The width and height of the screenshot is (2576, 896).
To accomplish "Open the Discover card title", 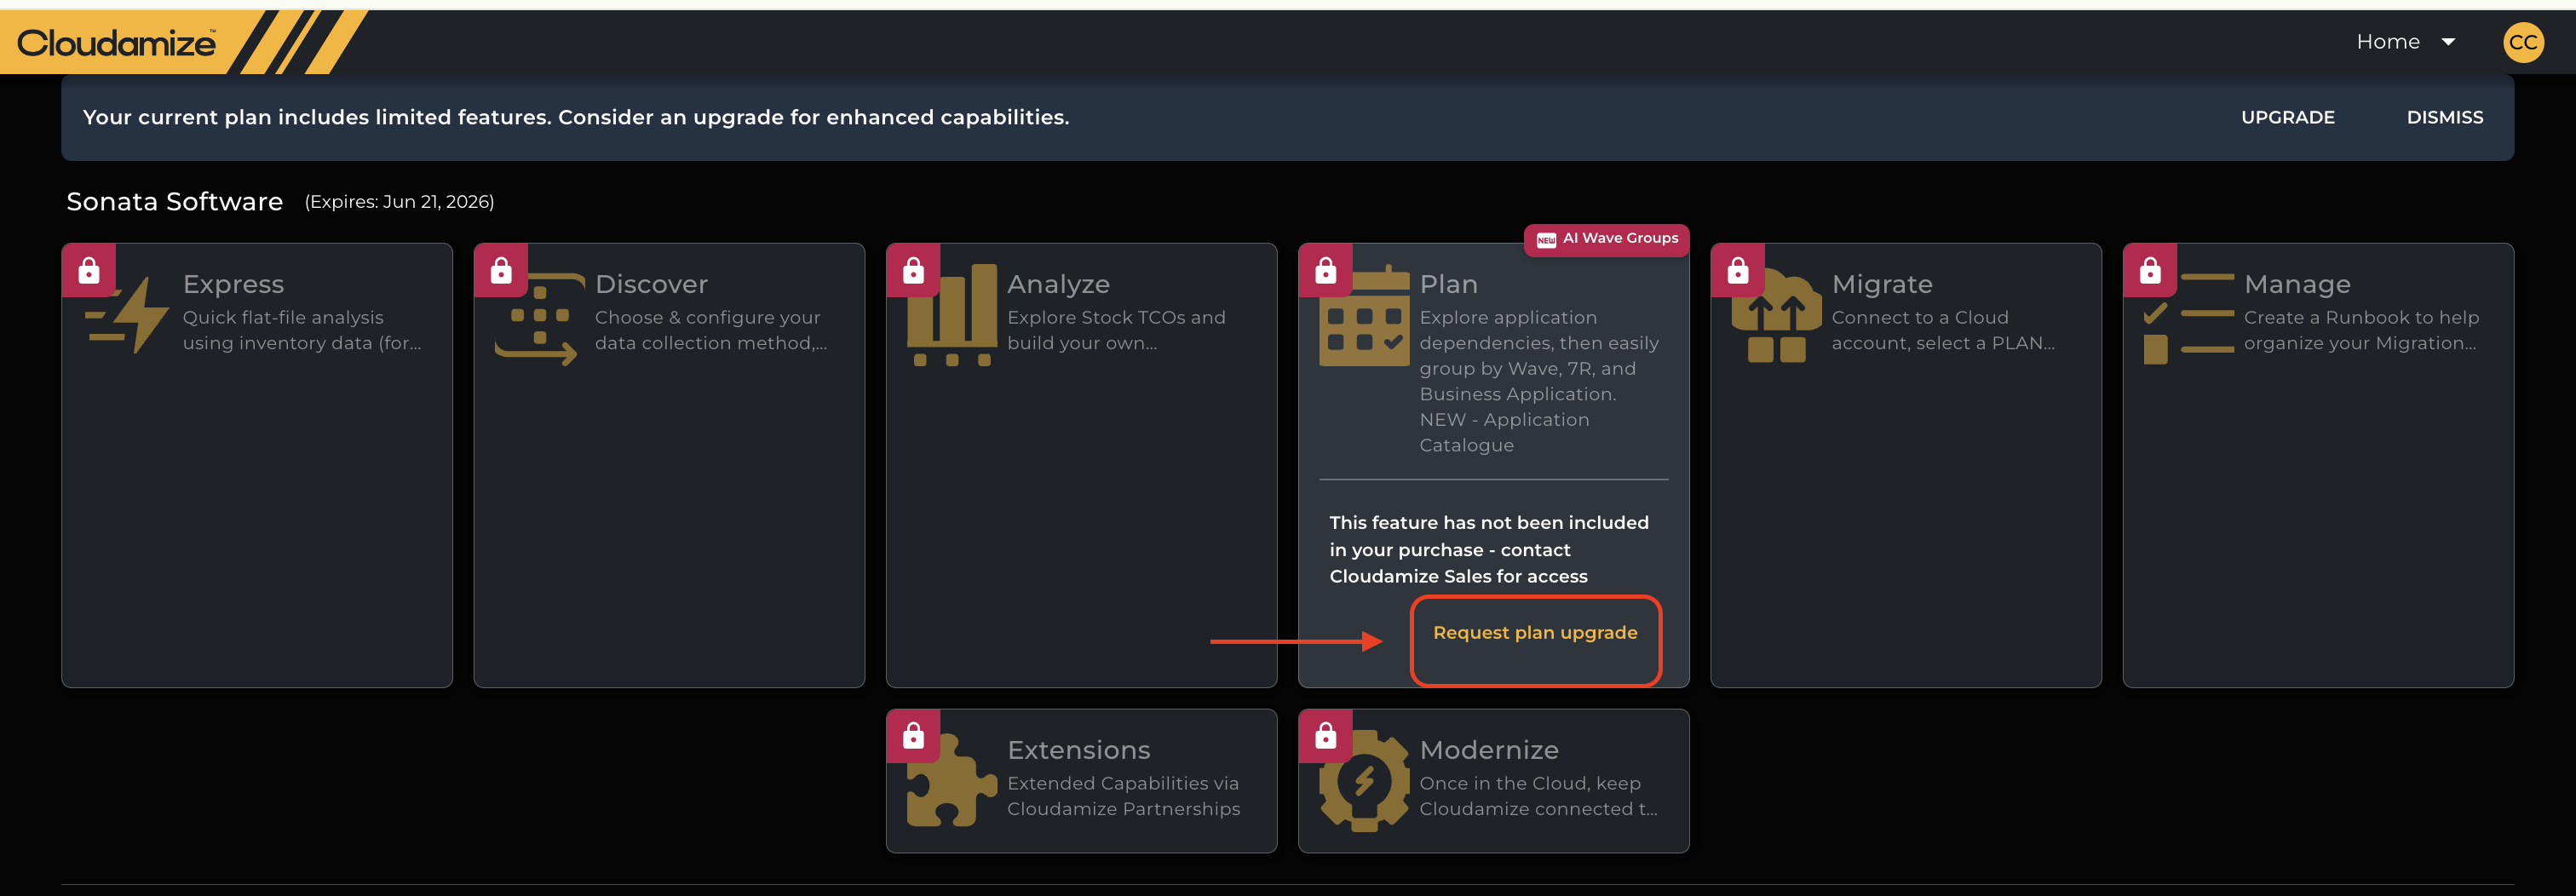I will pos(651,284).
